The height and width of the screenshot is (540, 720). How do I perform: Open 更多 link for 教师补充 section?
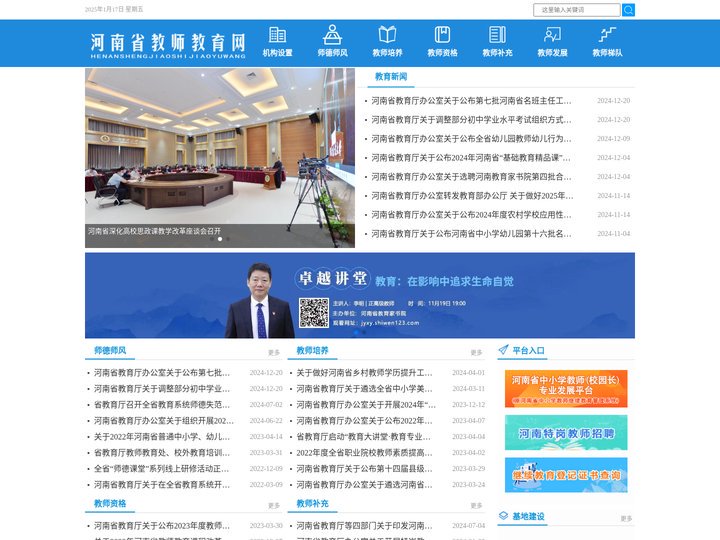click(x=476, y=506)
